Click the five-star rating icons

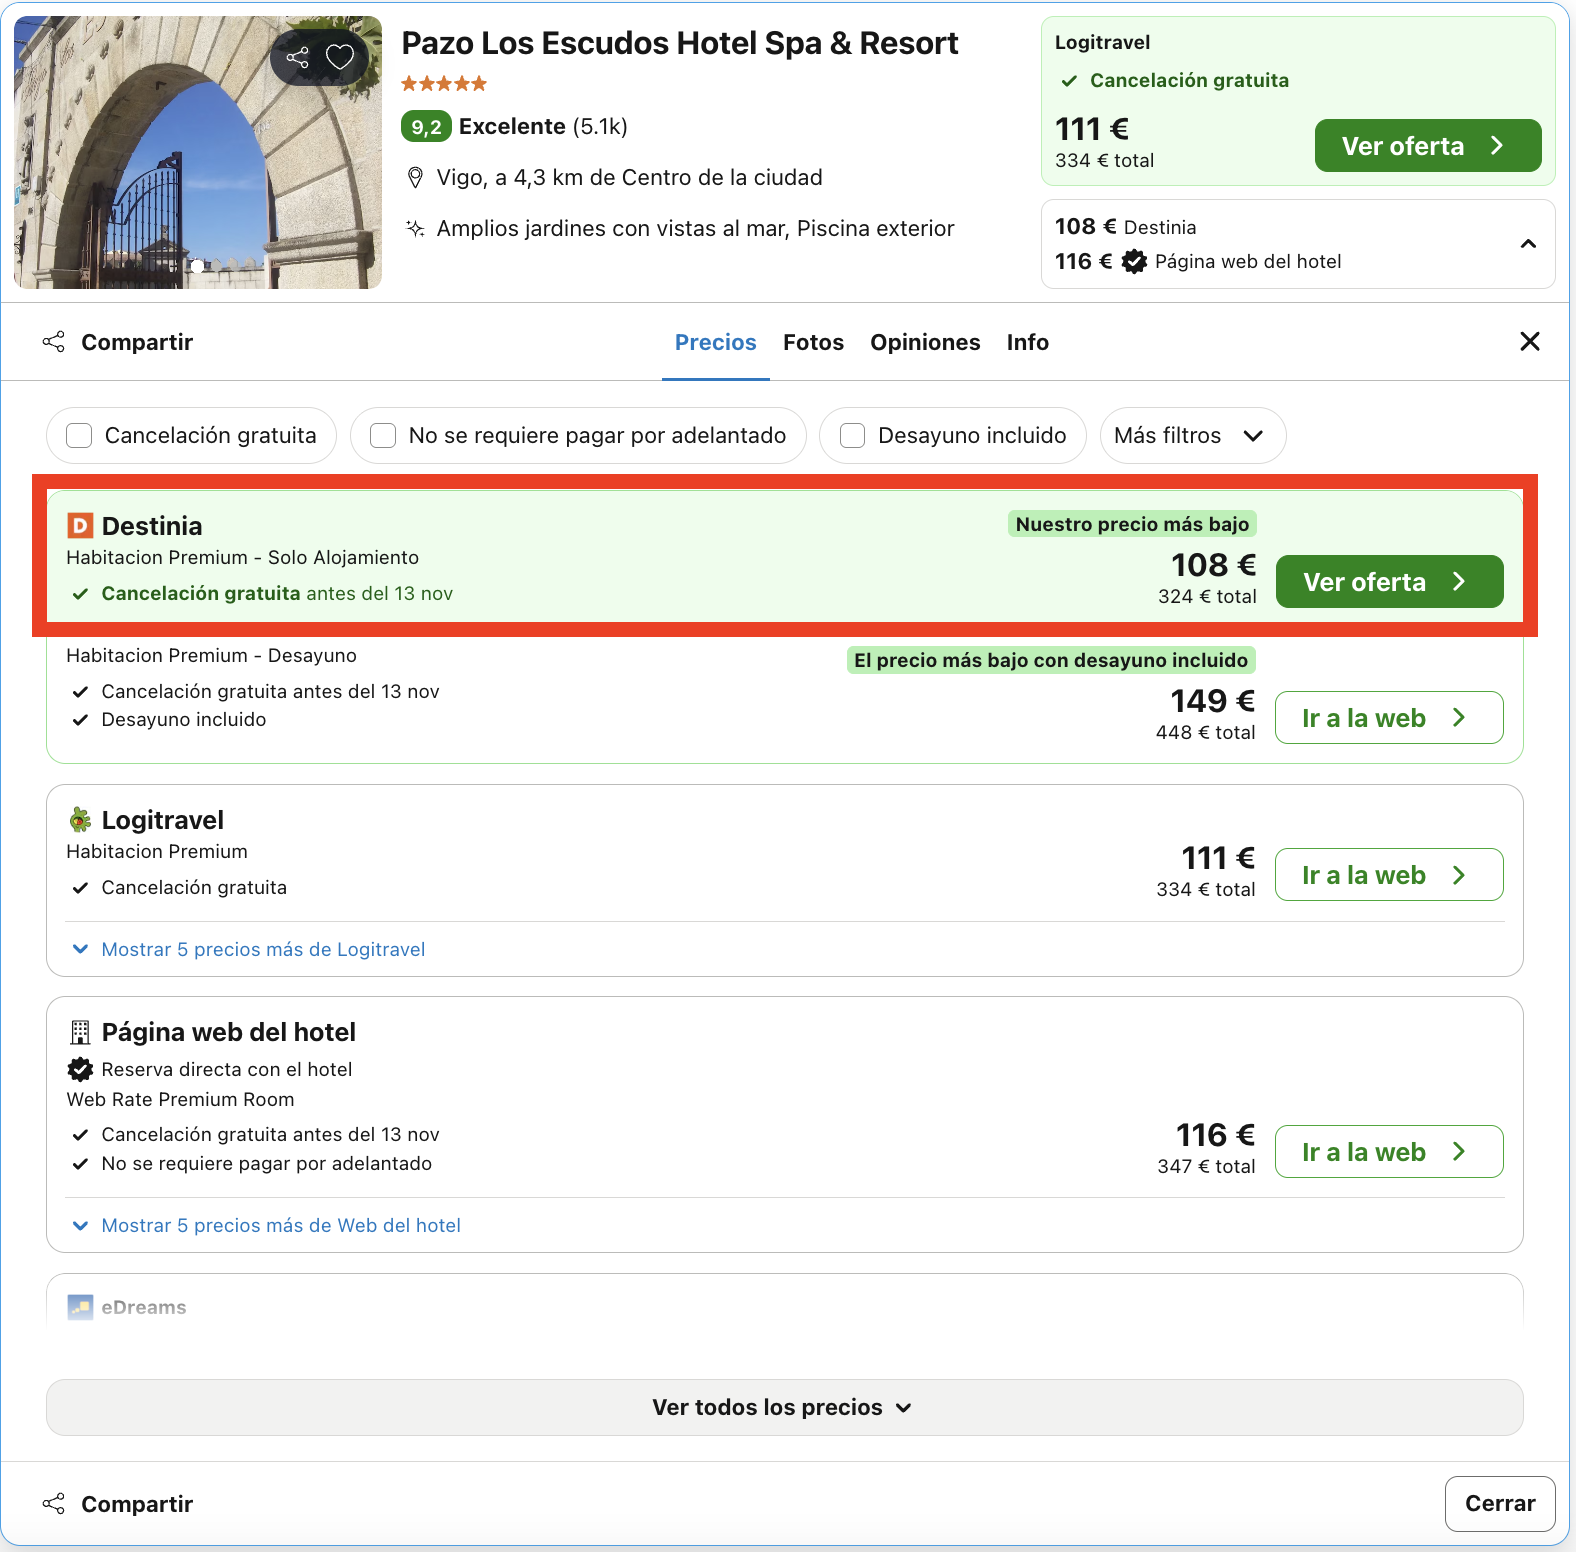pos(444,84)
